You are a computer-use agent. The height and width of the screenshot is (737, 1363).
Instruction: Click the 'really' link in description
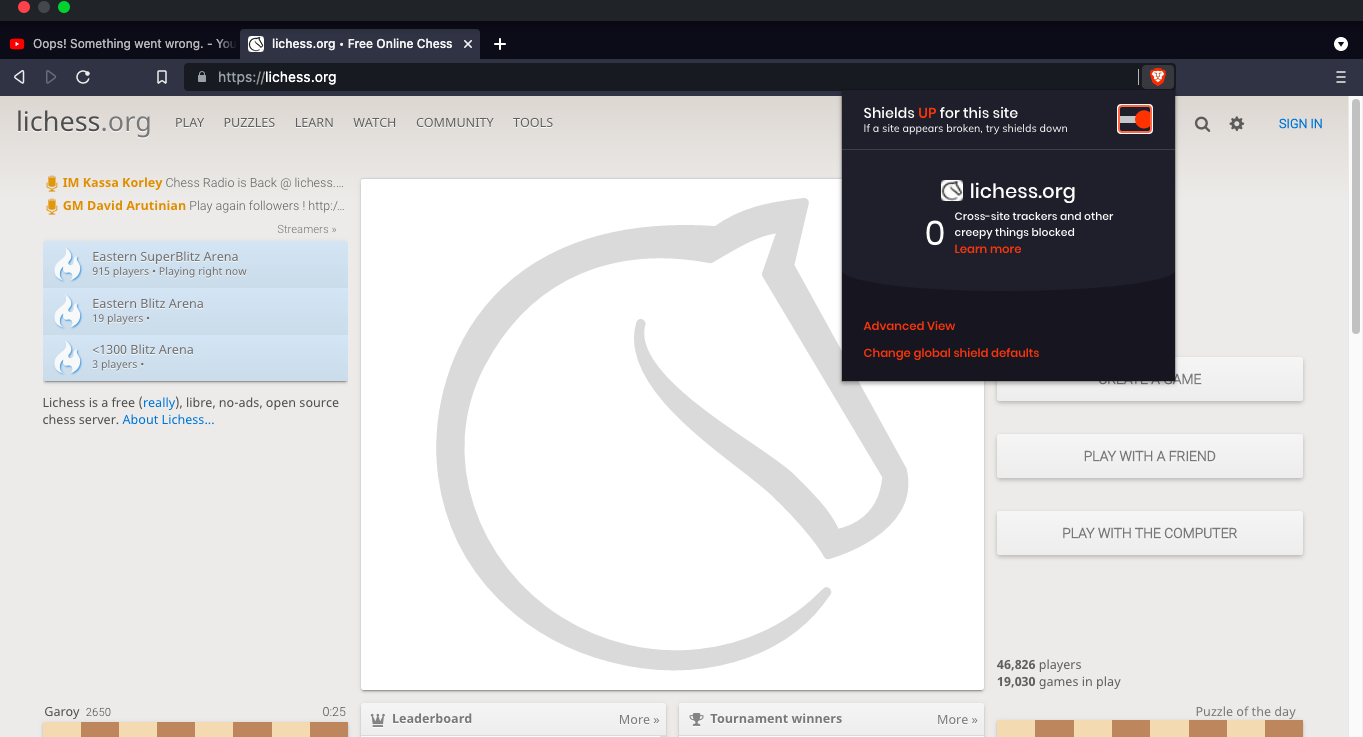coord(158,403)
